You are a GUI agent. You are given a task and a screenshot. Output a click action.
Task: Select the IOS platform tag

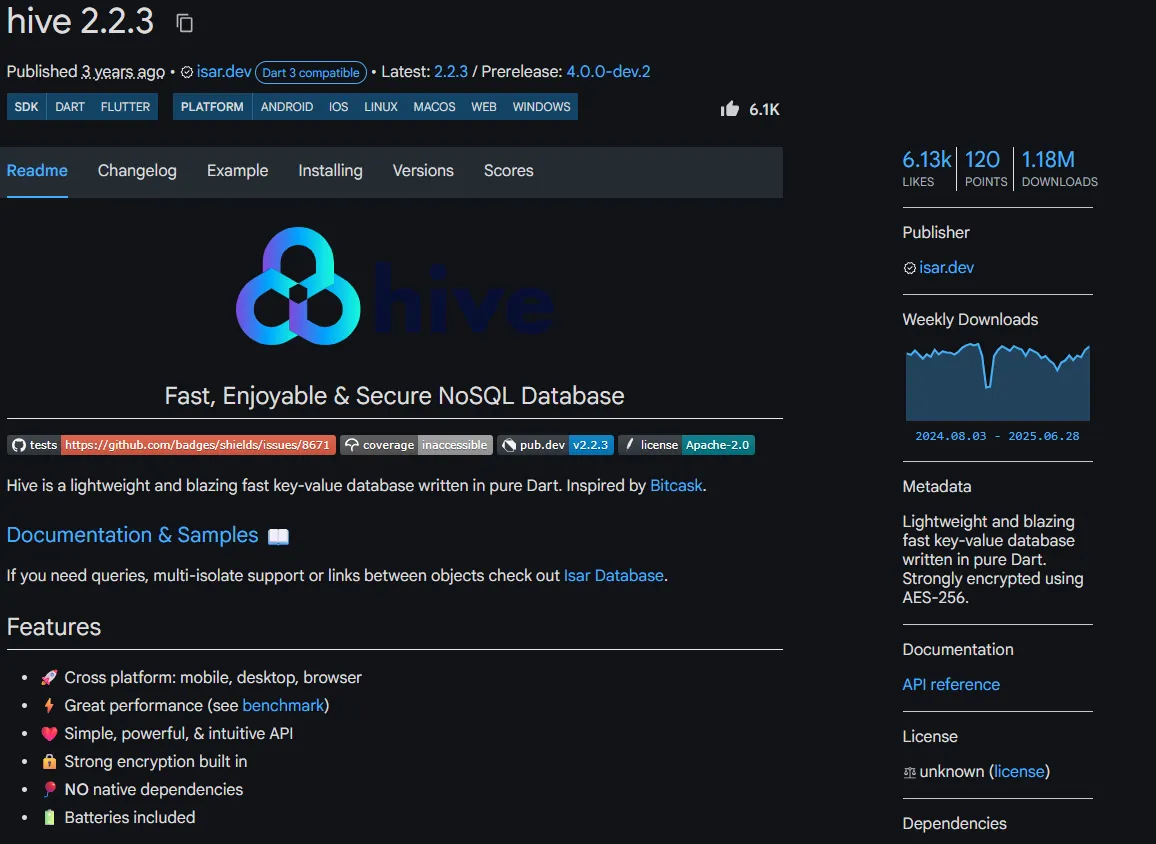[338, 107]
